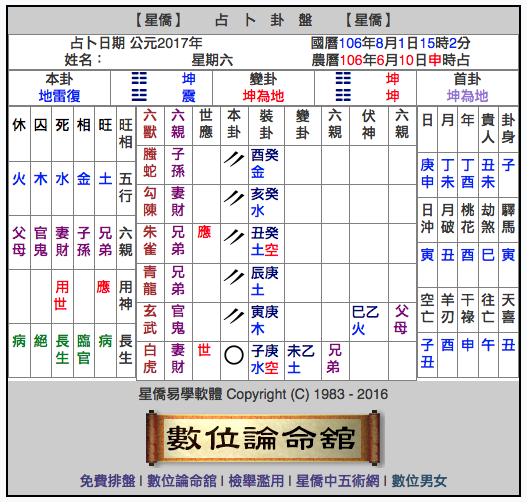Viewport: 527px width, 502px height.
Task: Click the 丁酉 year pillar value
Action: [x=468, y=174]
